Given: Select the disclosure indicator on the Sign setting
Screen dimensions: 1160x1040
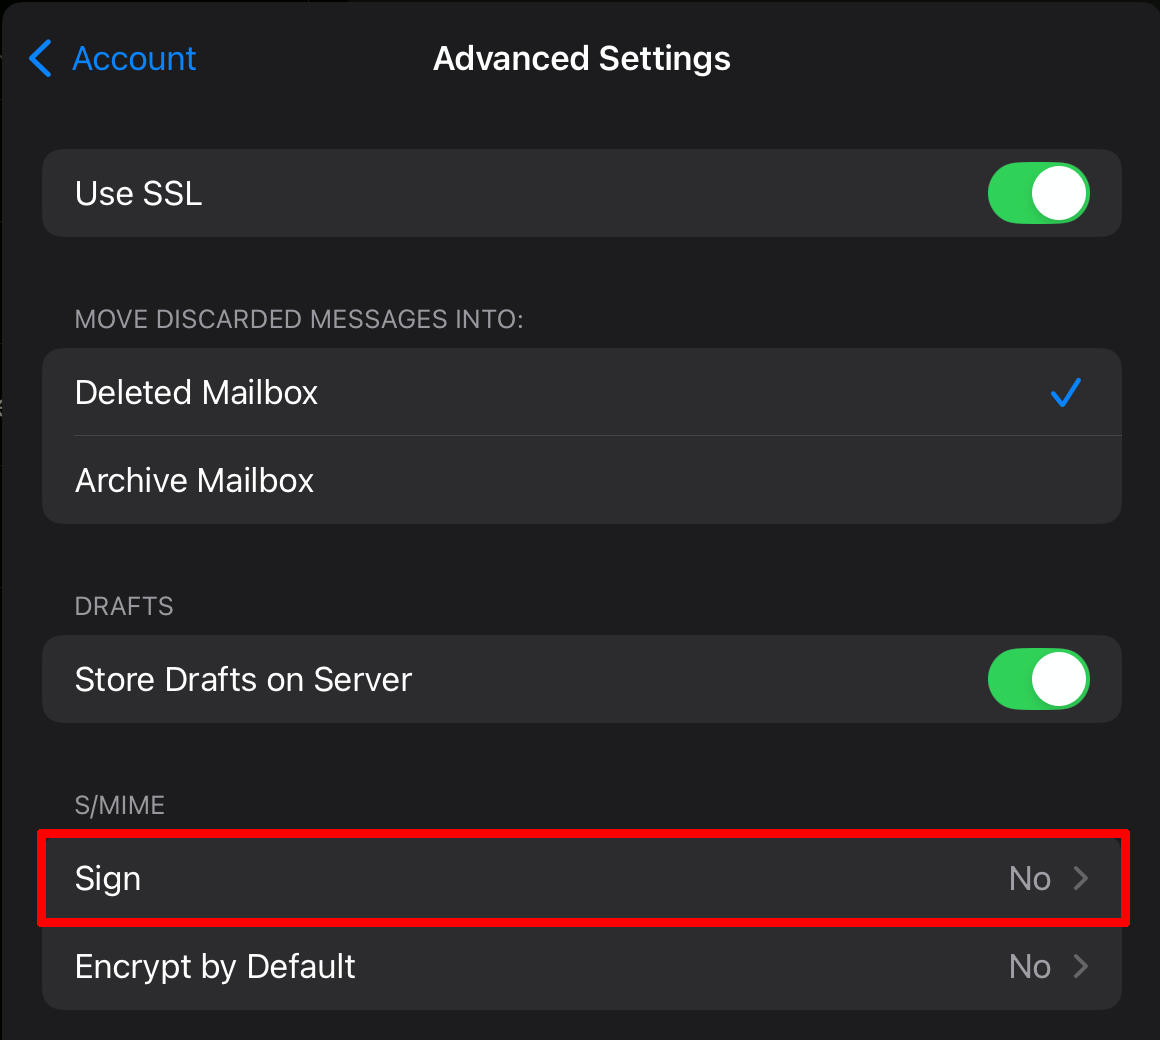Looking at the screenshot, I should point(1082,878).
